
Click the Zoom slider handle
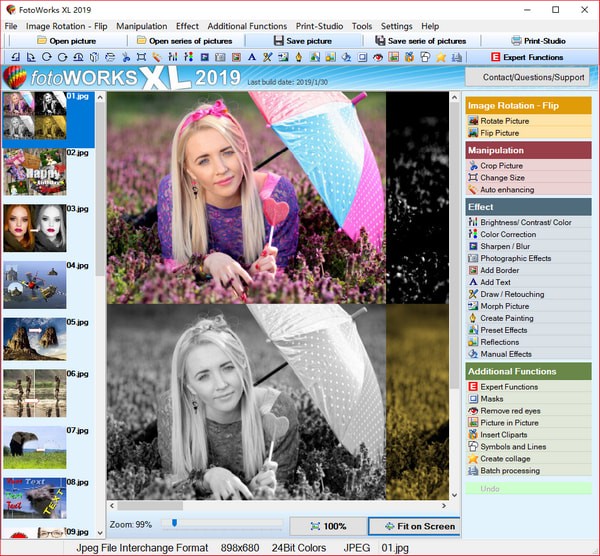click(x=175, y=522)
